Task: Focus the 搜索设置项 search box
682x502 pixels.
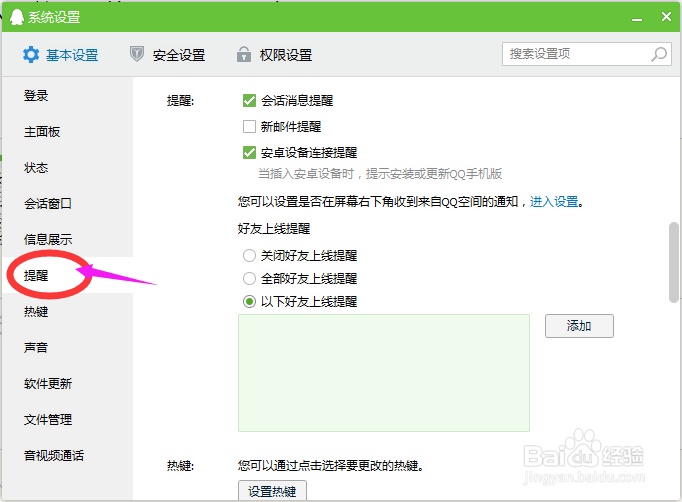Action: point(587,54)
